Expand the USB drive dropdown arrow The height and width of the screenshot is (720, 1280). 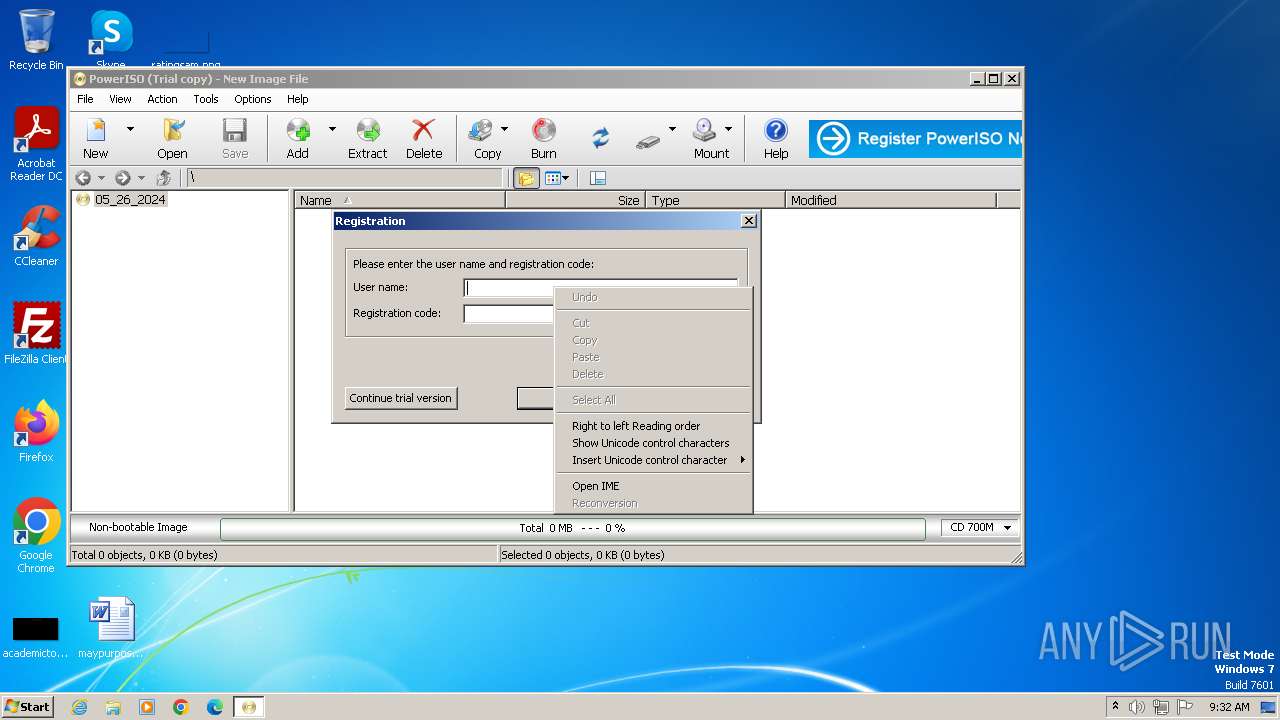click(x=672, y=129)
